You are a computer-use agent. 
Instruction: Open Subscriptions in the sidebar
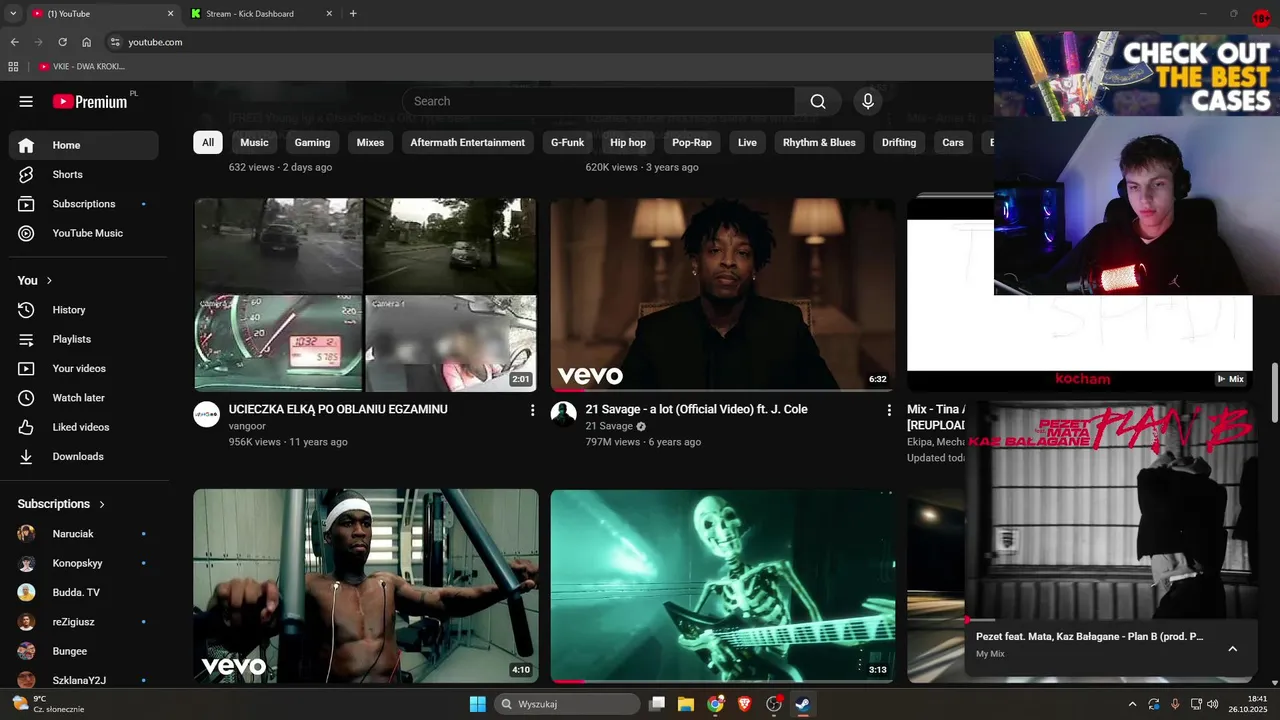click(84, 204)
